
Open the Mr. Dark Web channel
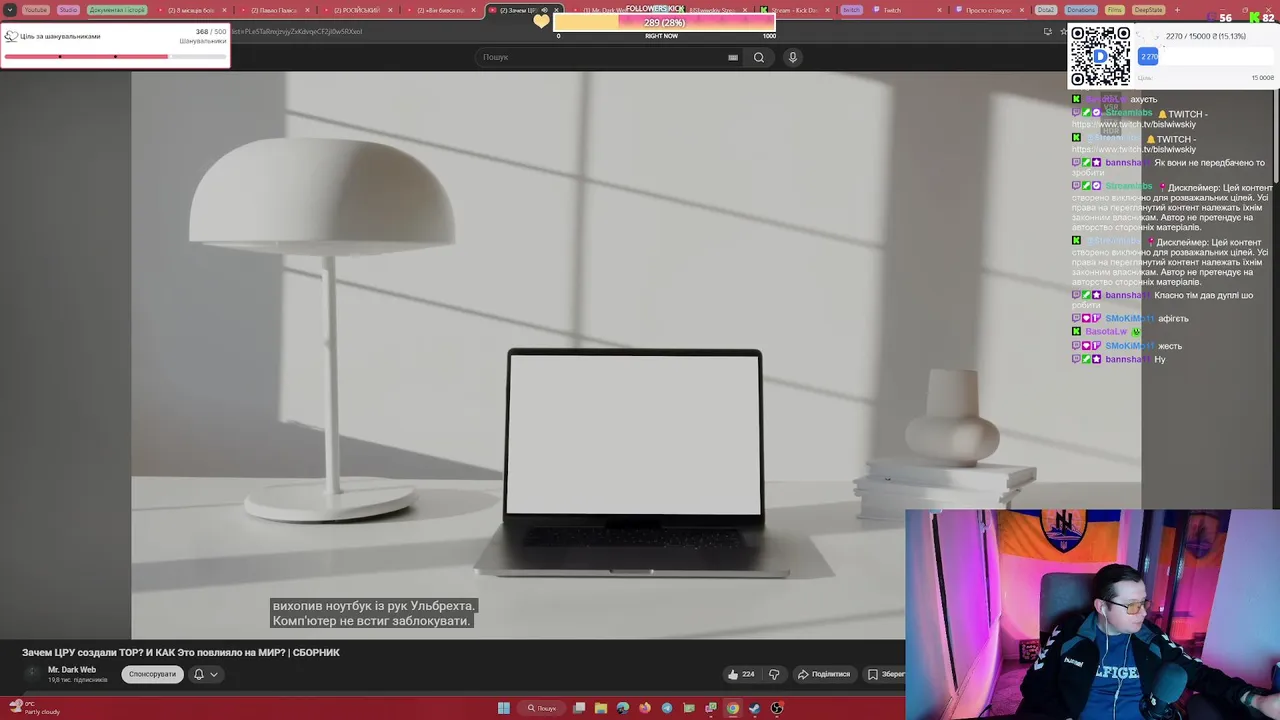coord(72,670)
